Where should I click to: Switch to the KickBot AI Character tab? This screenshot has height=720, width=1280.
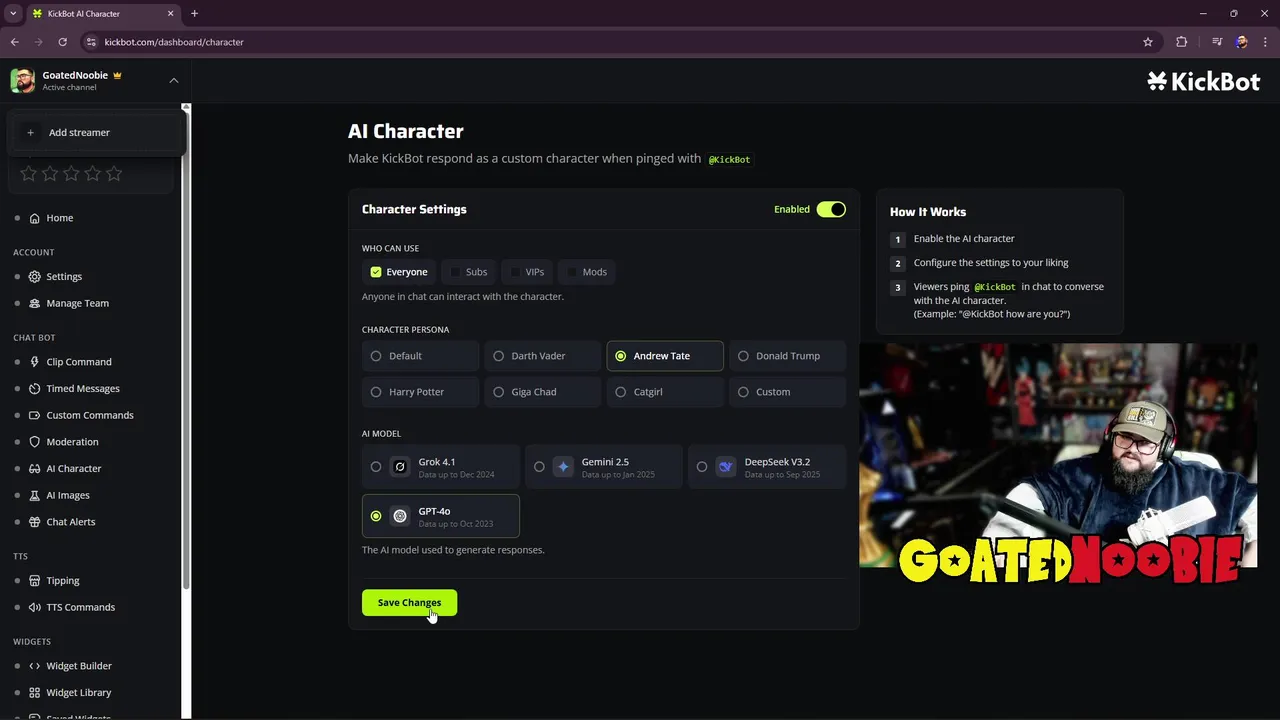coord(102,14)
